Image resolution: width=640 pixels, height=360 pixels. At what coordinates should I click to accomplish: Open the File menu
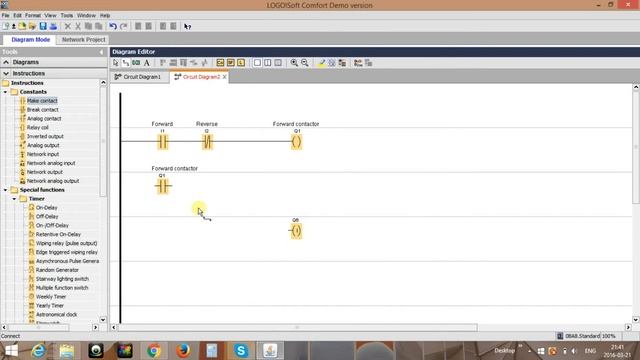[5, 16]
